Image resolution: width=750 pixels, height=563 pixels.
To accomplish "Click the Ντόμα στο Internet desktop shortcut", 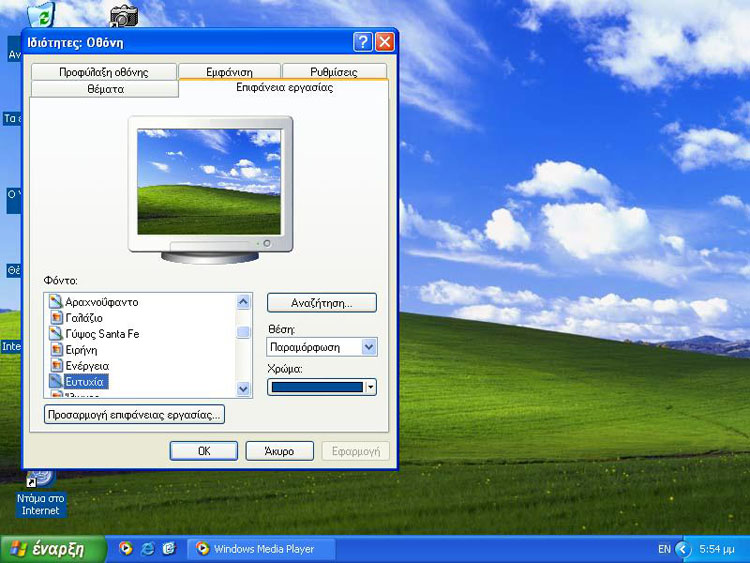I will tap(40, 495).
